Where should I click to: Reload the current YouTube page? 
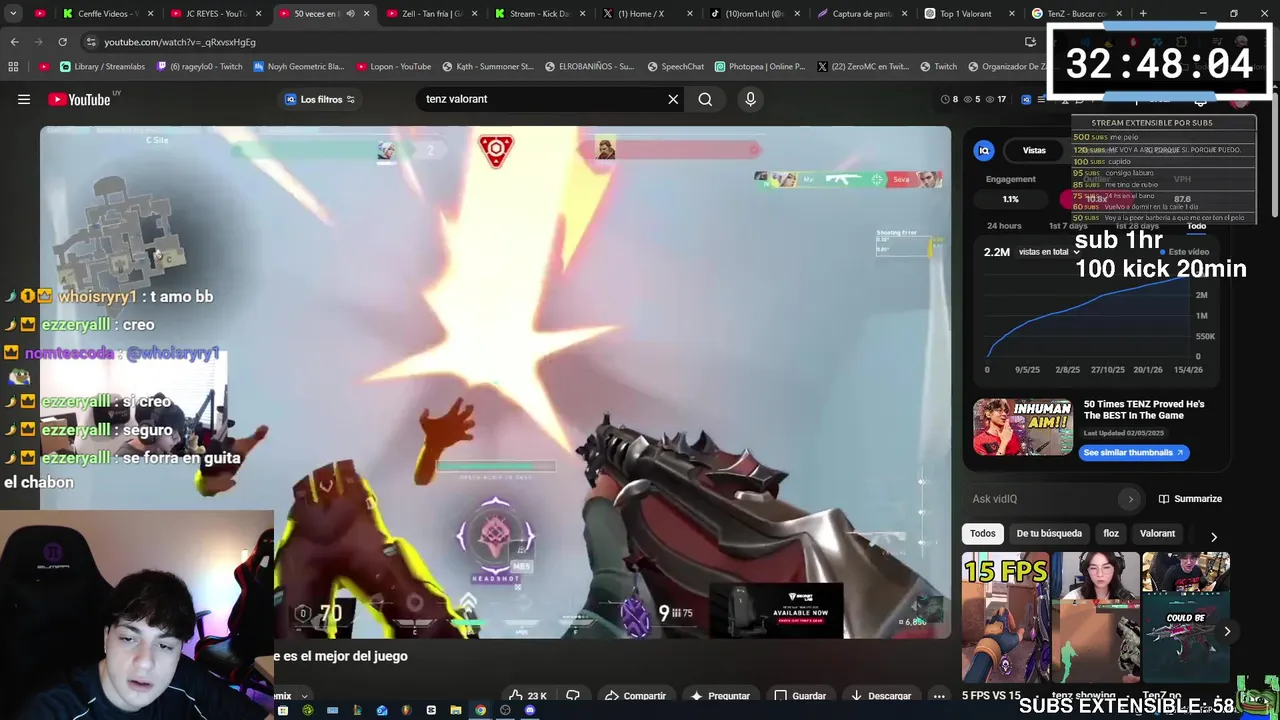(x=62, y=42)
